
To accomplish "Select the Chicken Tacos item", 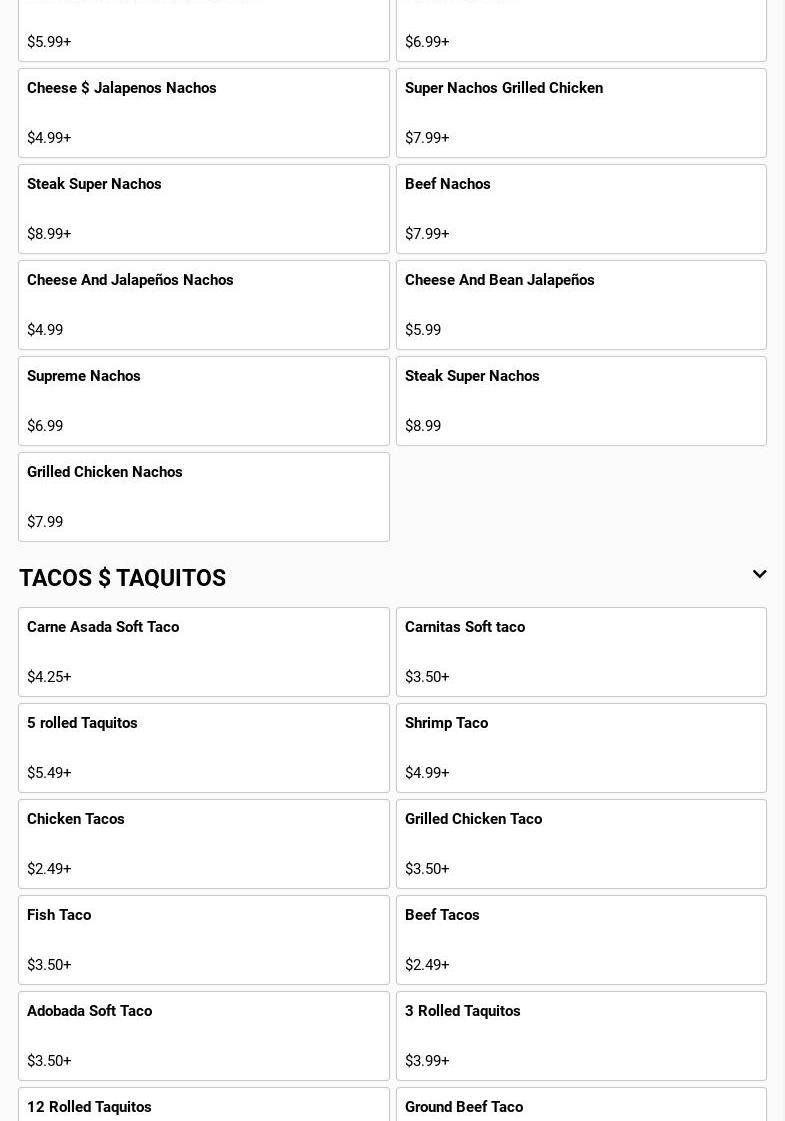I will click(x=203, y=844).
